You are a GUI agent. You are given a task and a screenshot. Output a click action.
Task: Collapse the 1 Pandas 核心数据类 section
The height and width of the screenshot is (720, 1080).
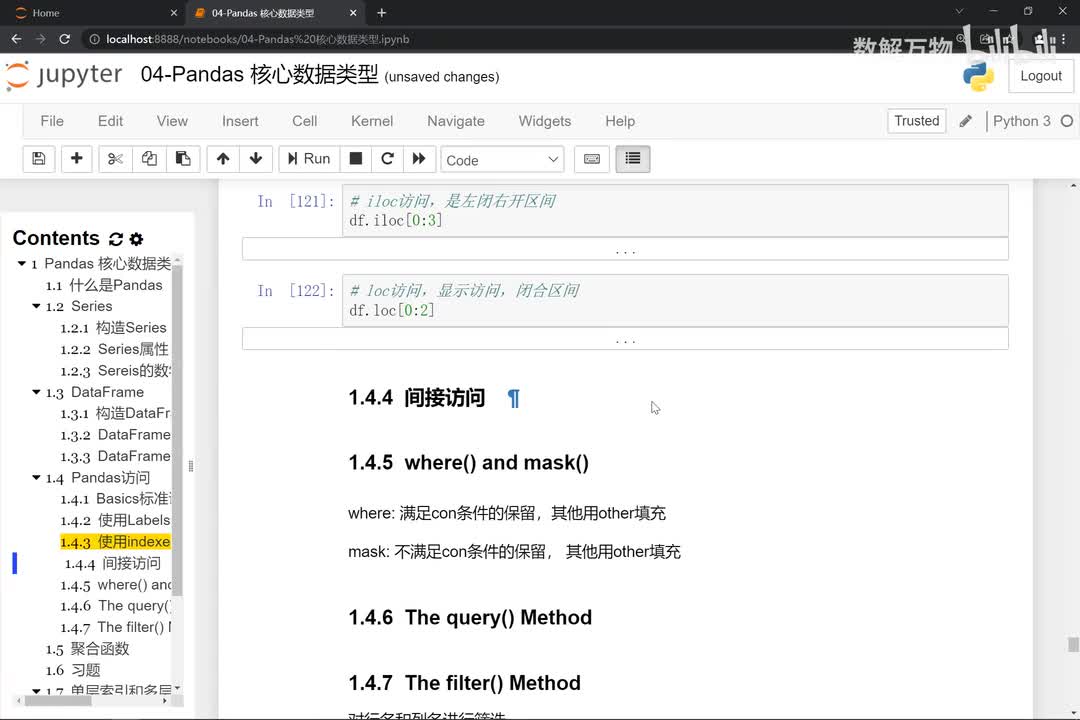(21, 264)
